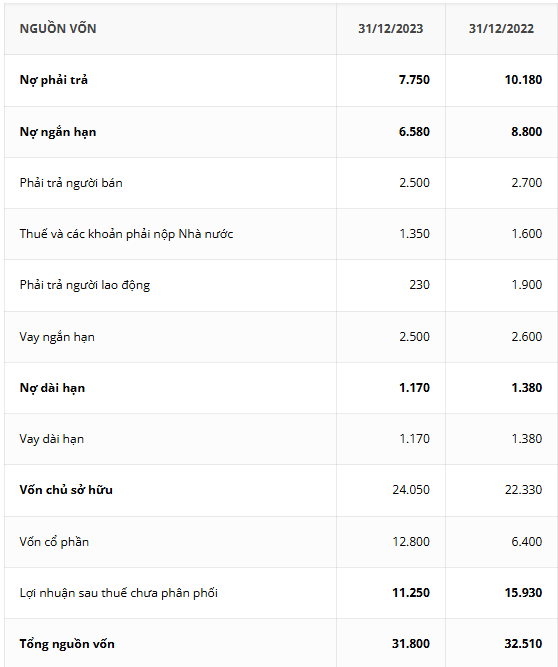Select the Phải trả người bán label
The width and height of the screenshot is (558, 667).
coord(71,183)
